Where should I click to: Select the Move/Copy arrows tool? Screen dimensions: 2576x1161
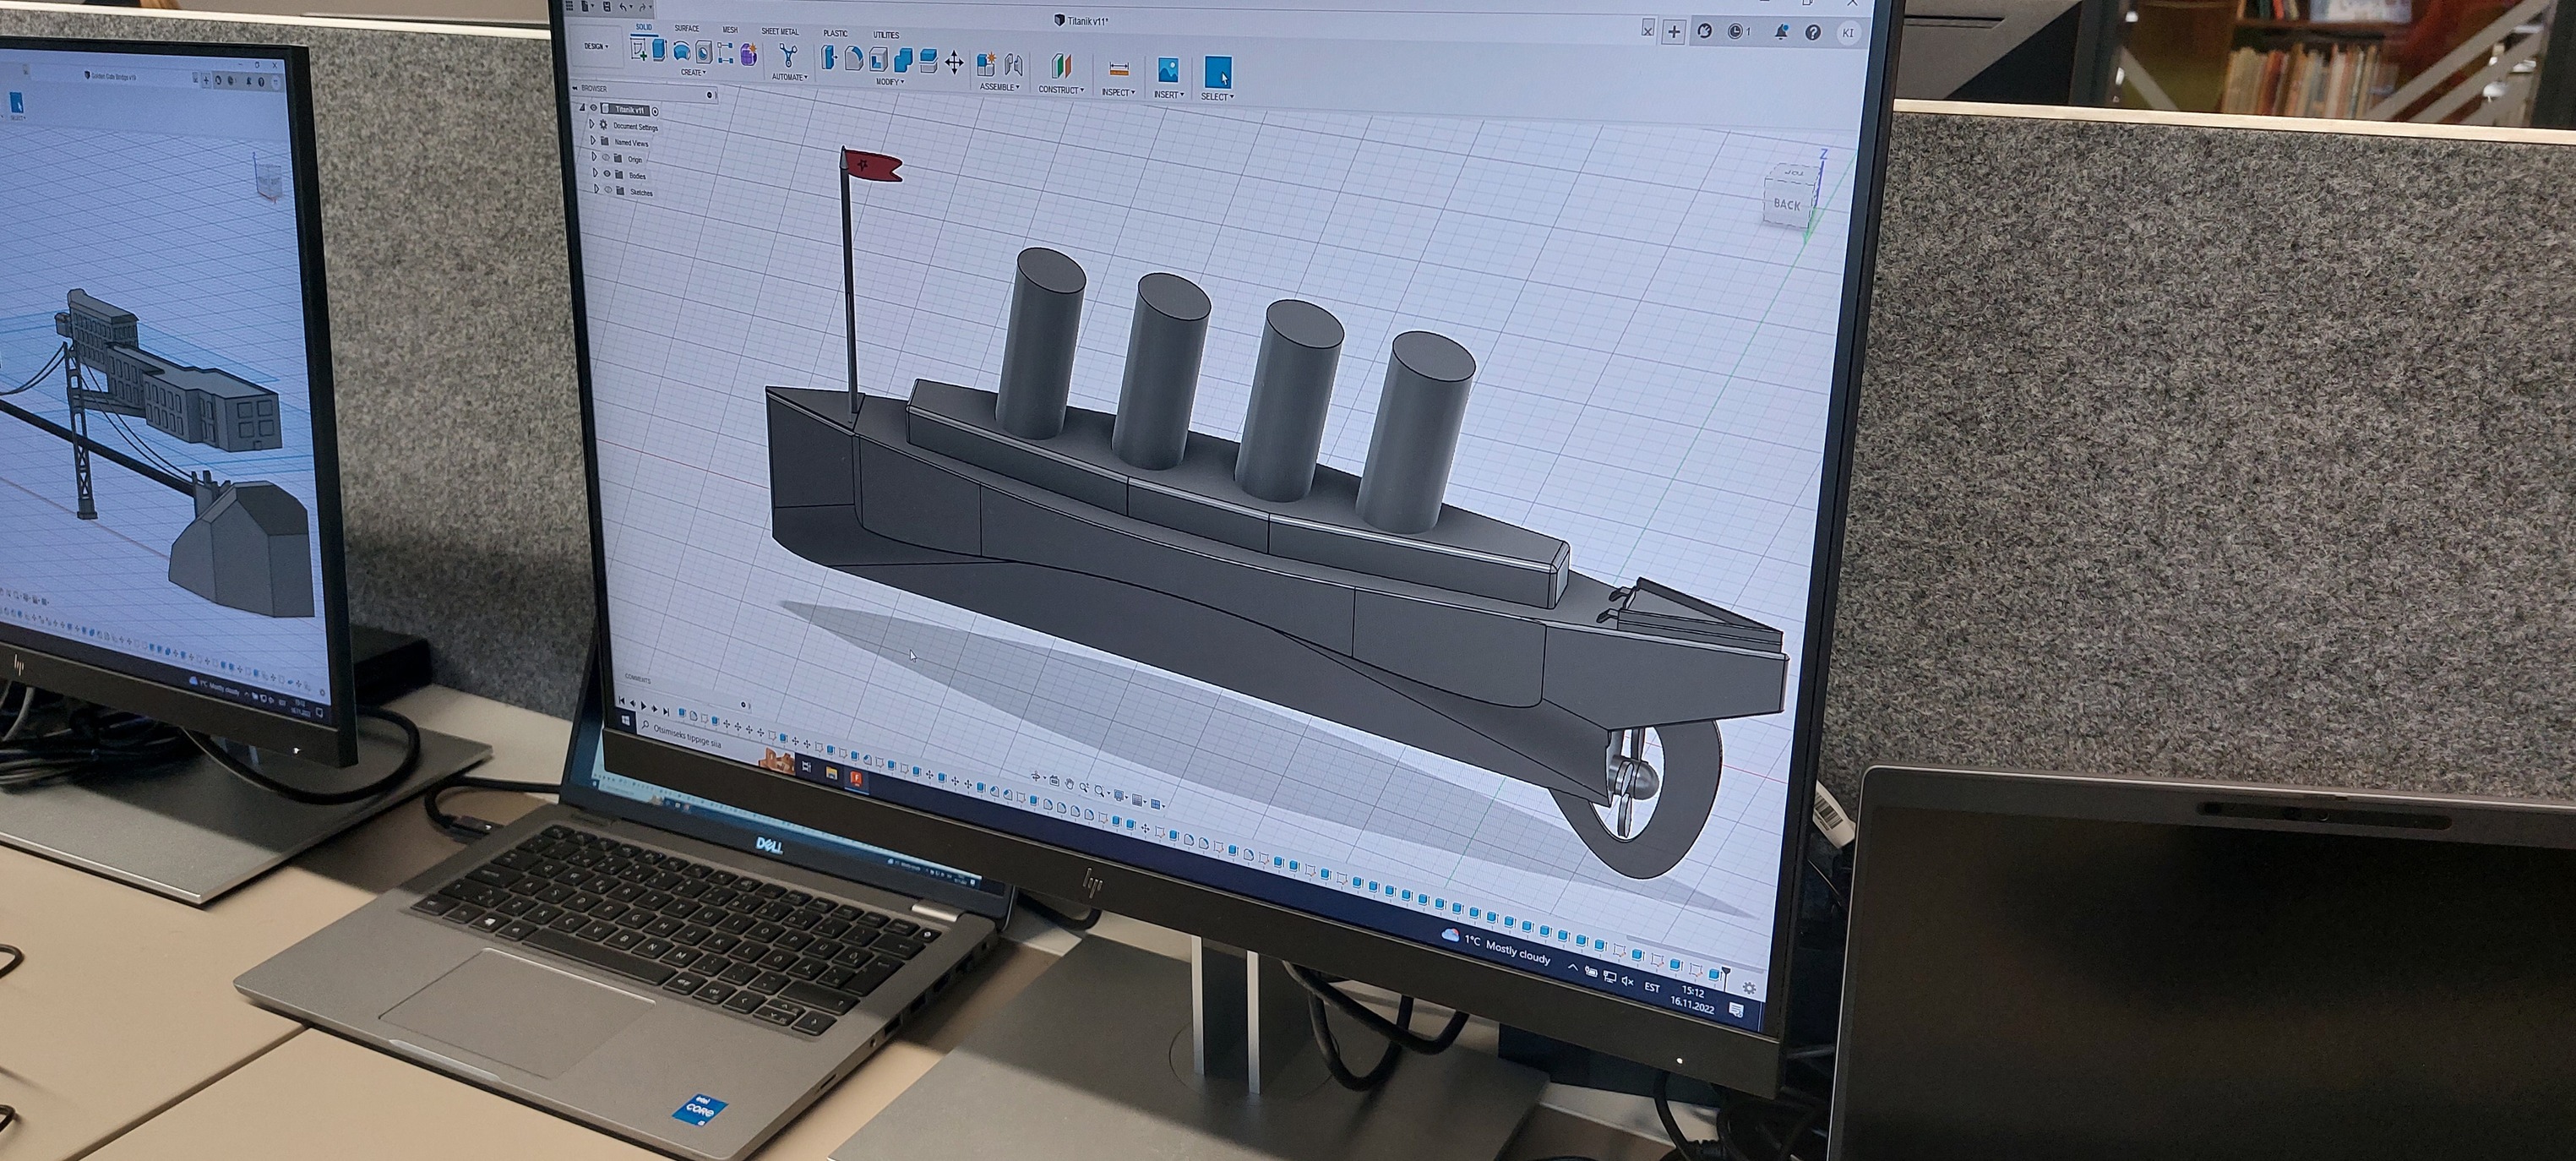[954, 63]
